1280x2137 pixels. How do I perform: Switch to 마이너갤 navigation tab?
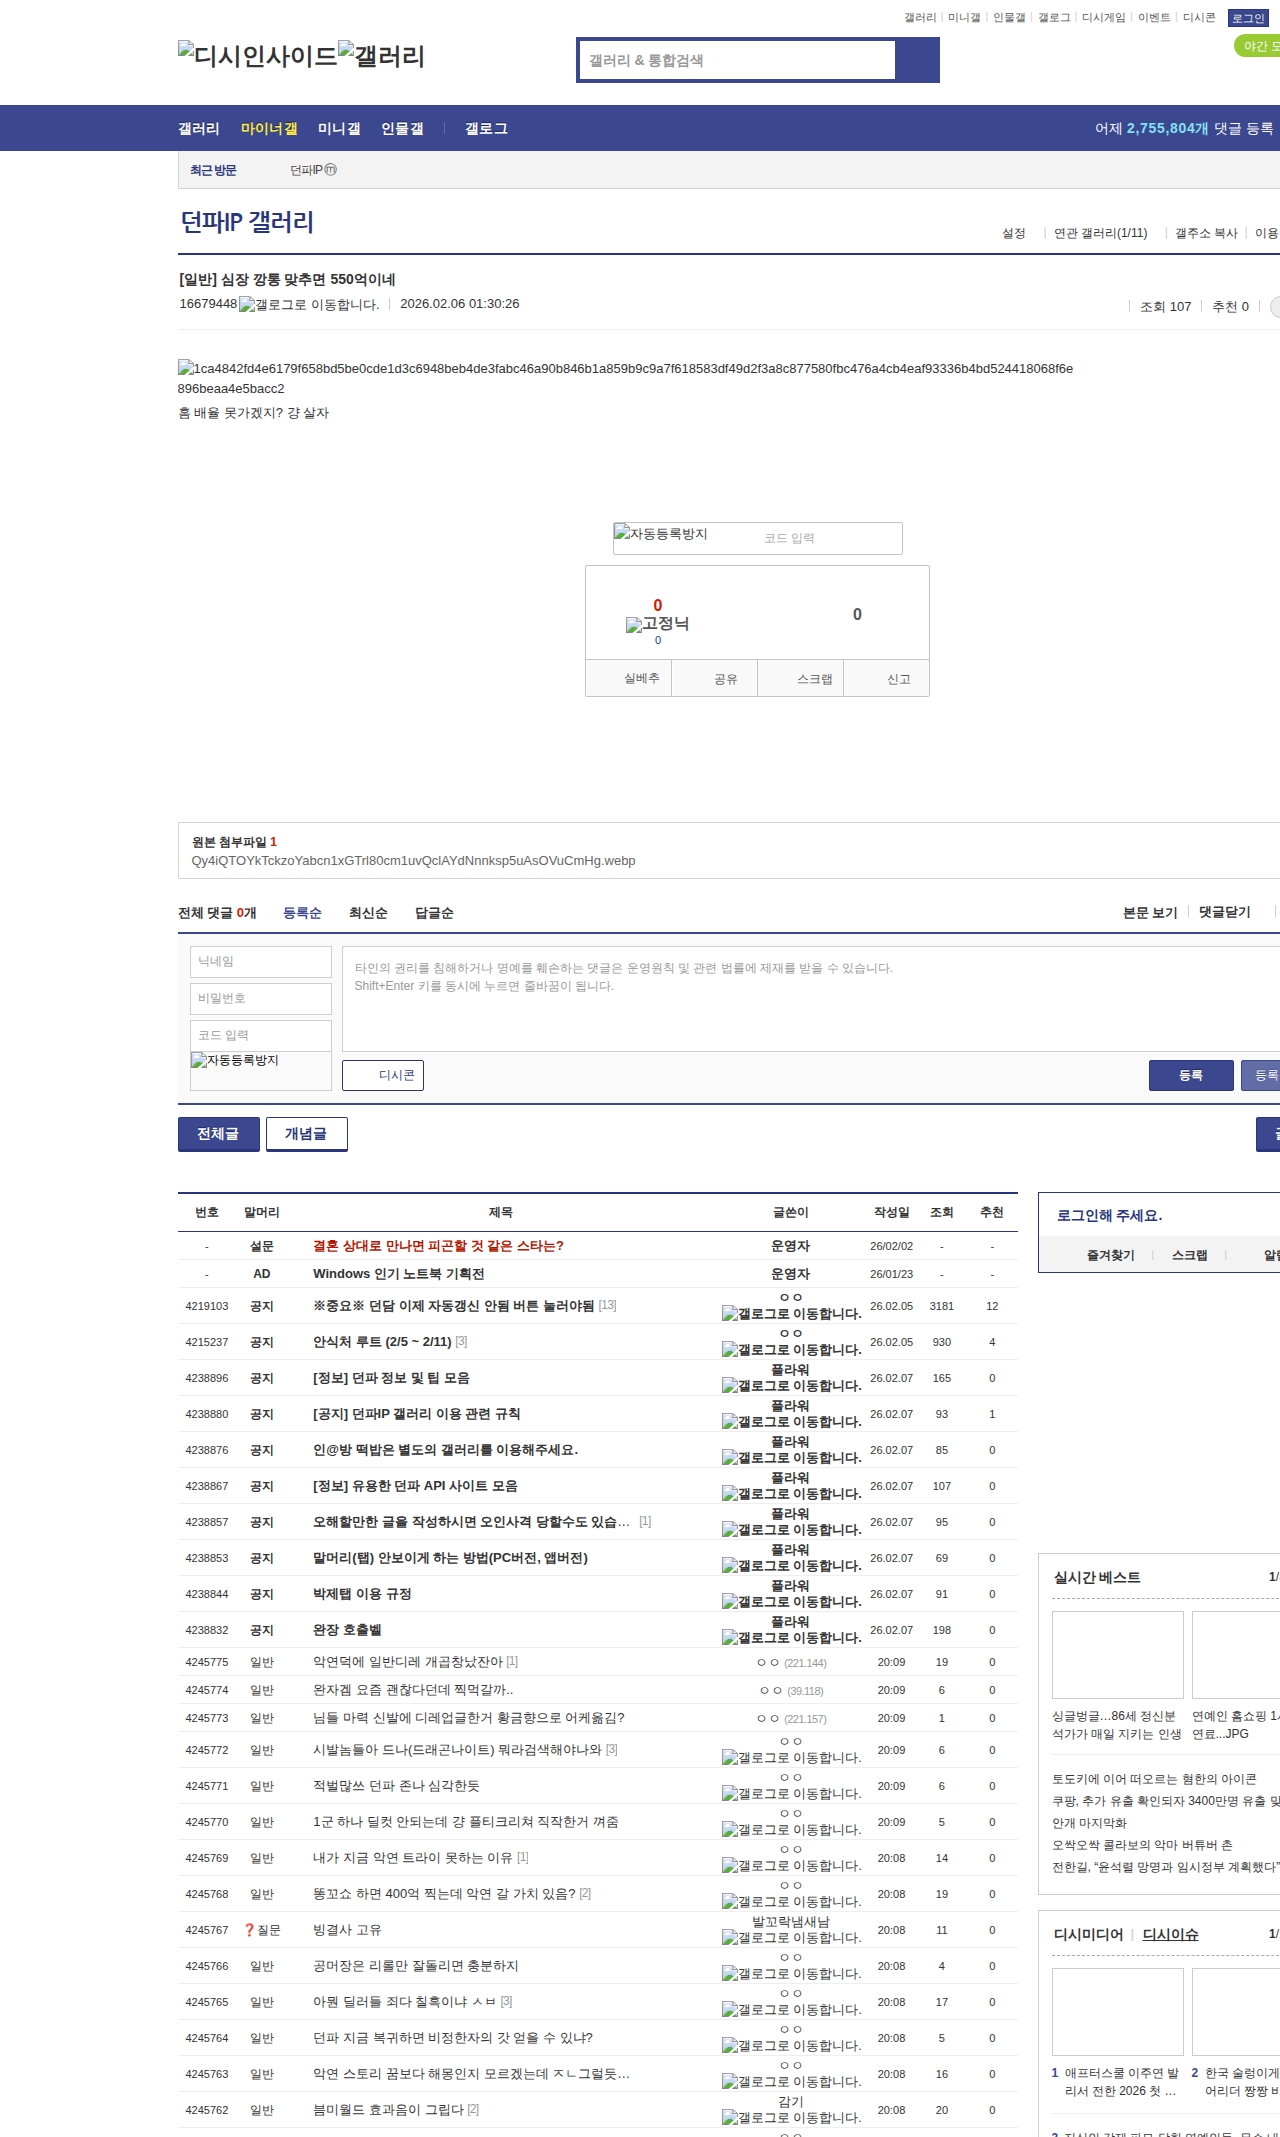click(x=269, y=129)
